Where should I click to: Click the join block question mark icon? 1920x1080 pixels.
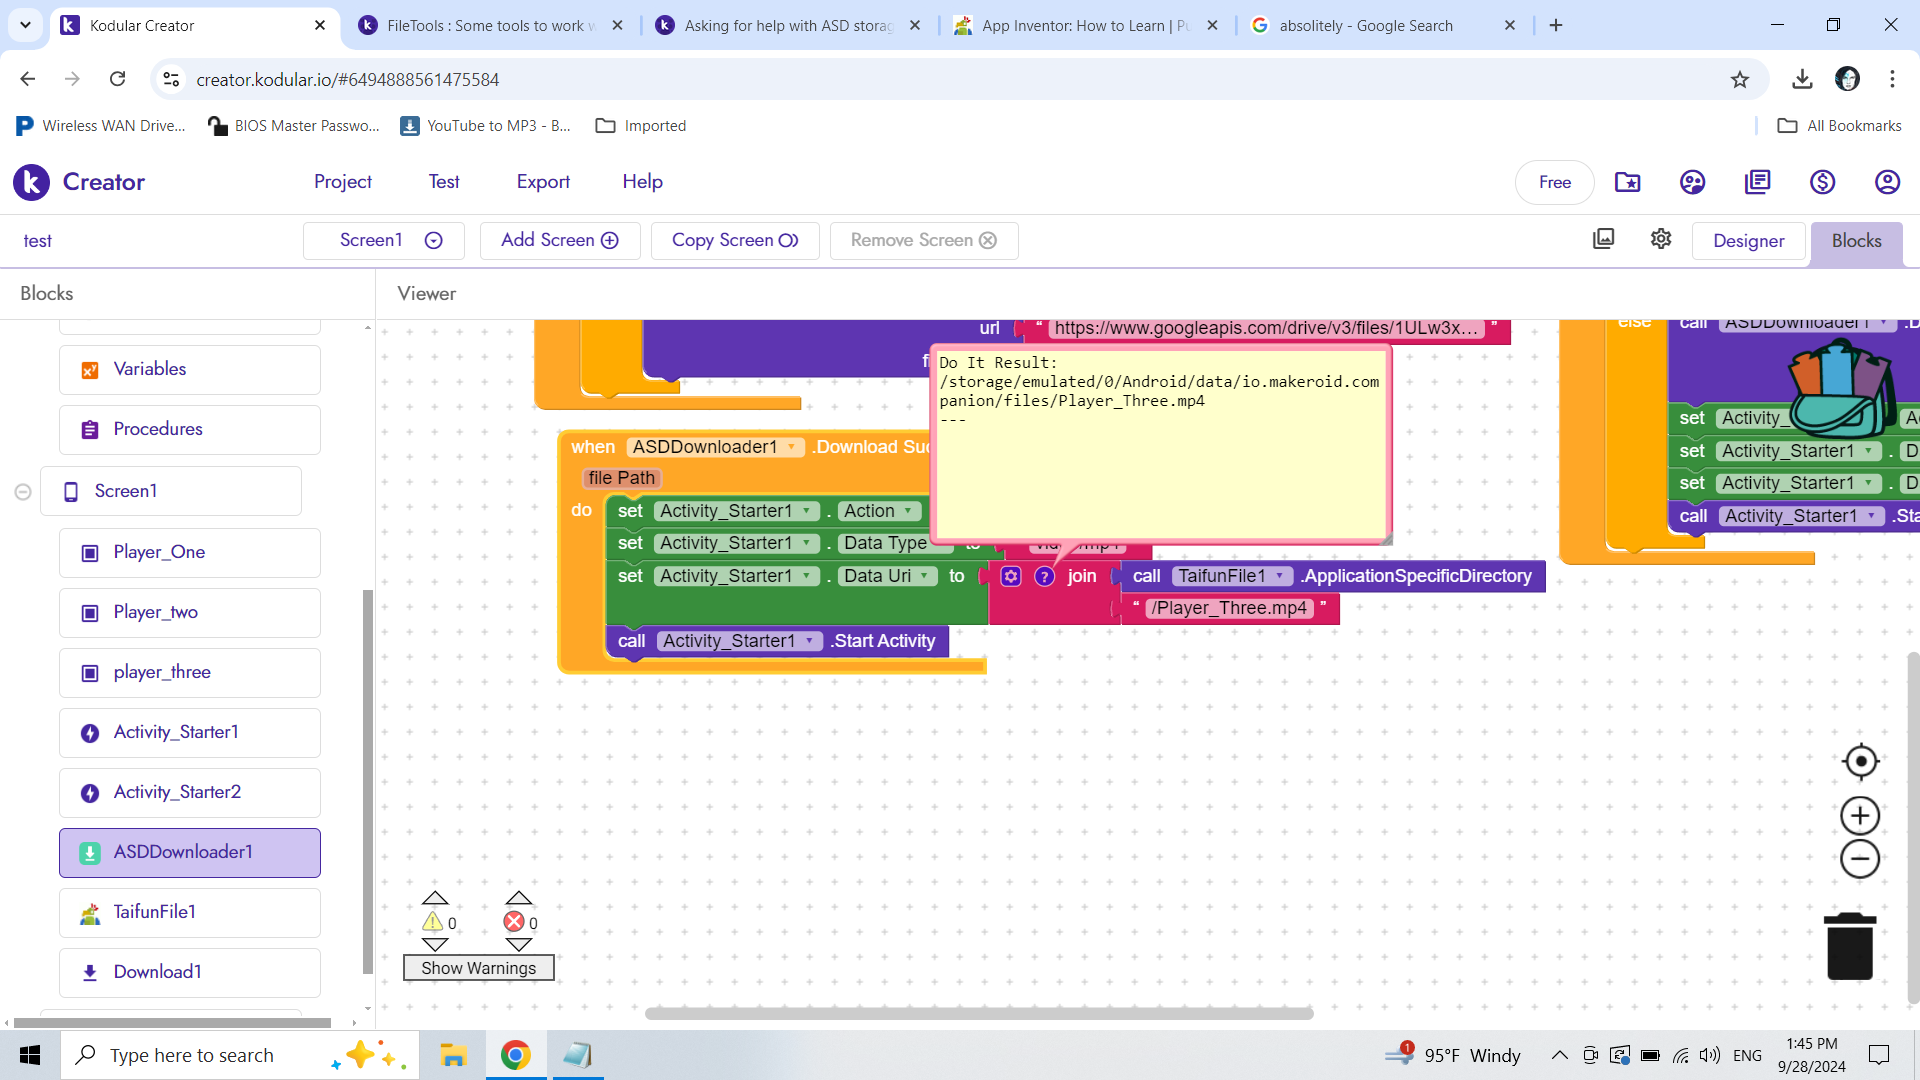pos(1044,576)
